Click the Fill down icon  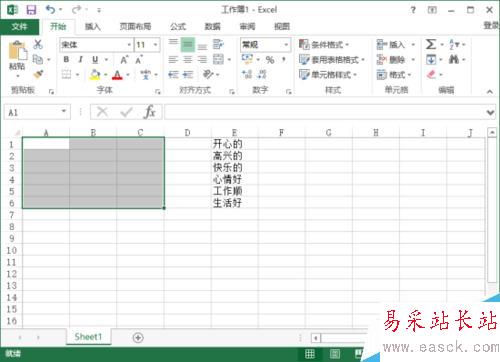click(x=431, y=60)
